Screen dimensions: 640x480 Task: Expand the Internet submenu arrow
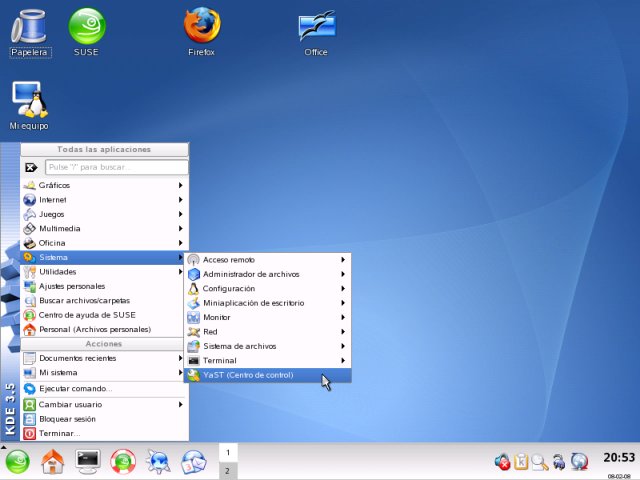180,200
